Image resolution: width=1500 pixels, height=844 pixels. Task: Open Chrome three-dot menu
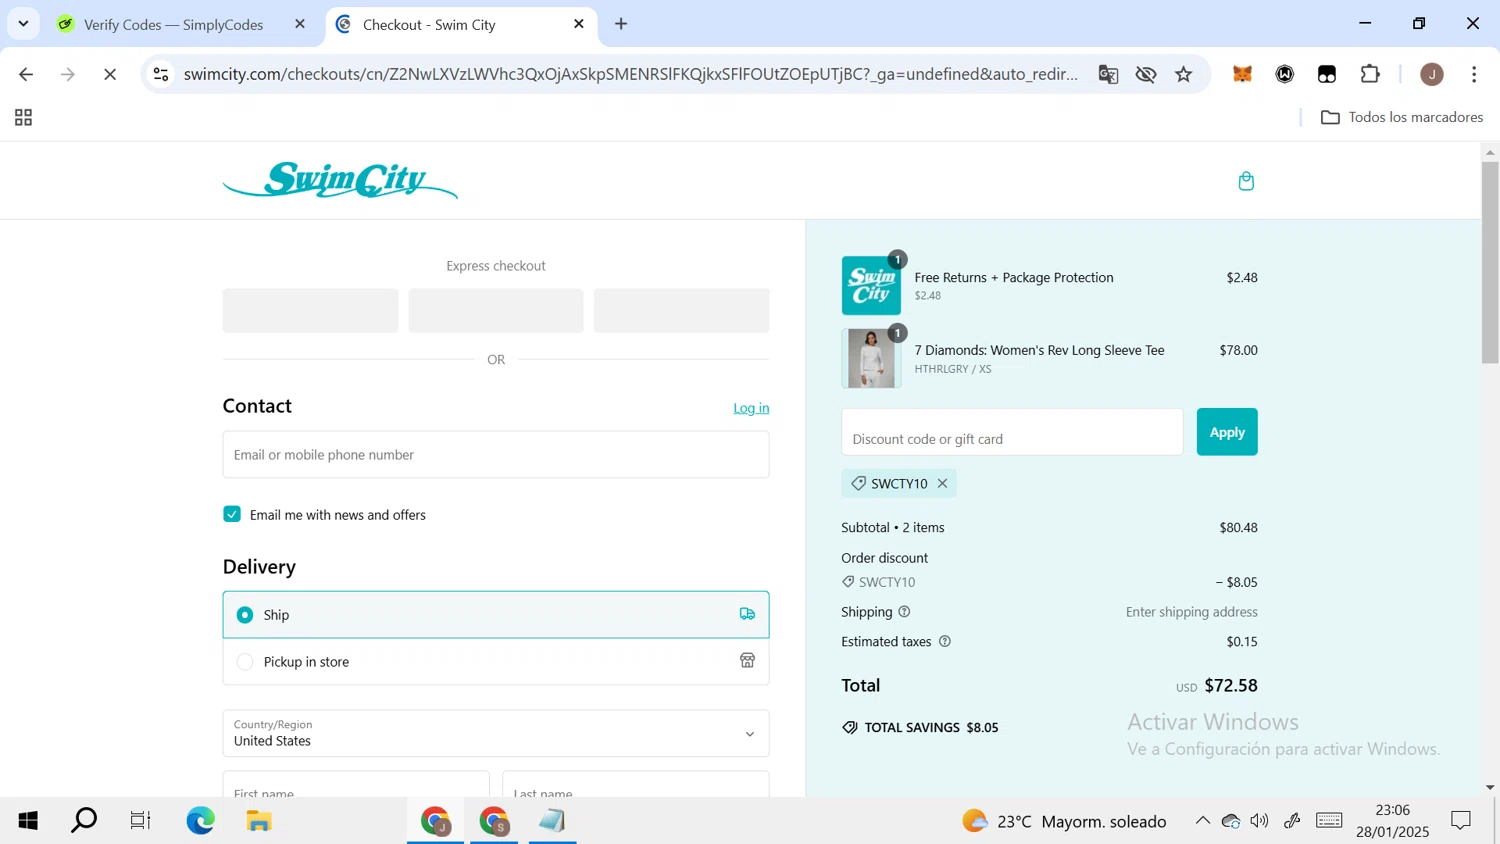[x=1474, y=74]
